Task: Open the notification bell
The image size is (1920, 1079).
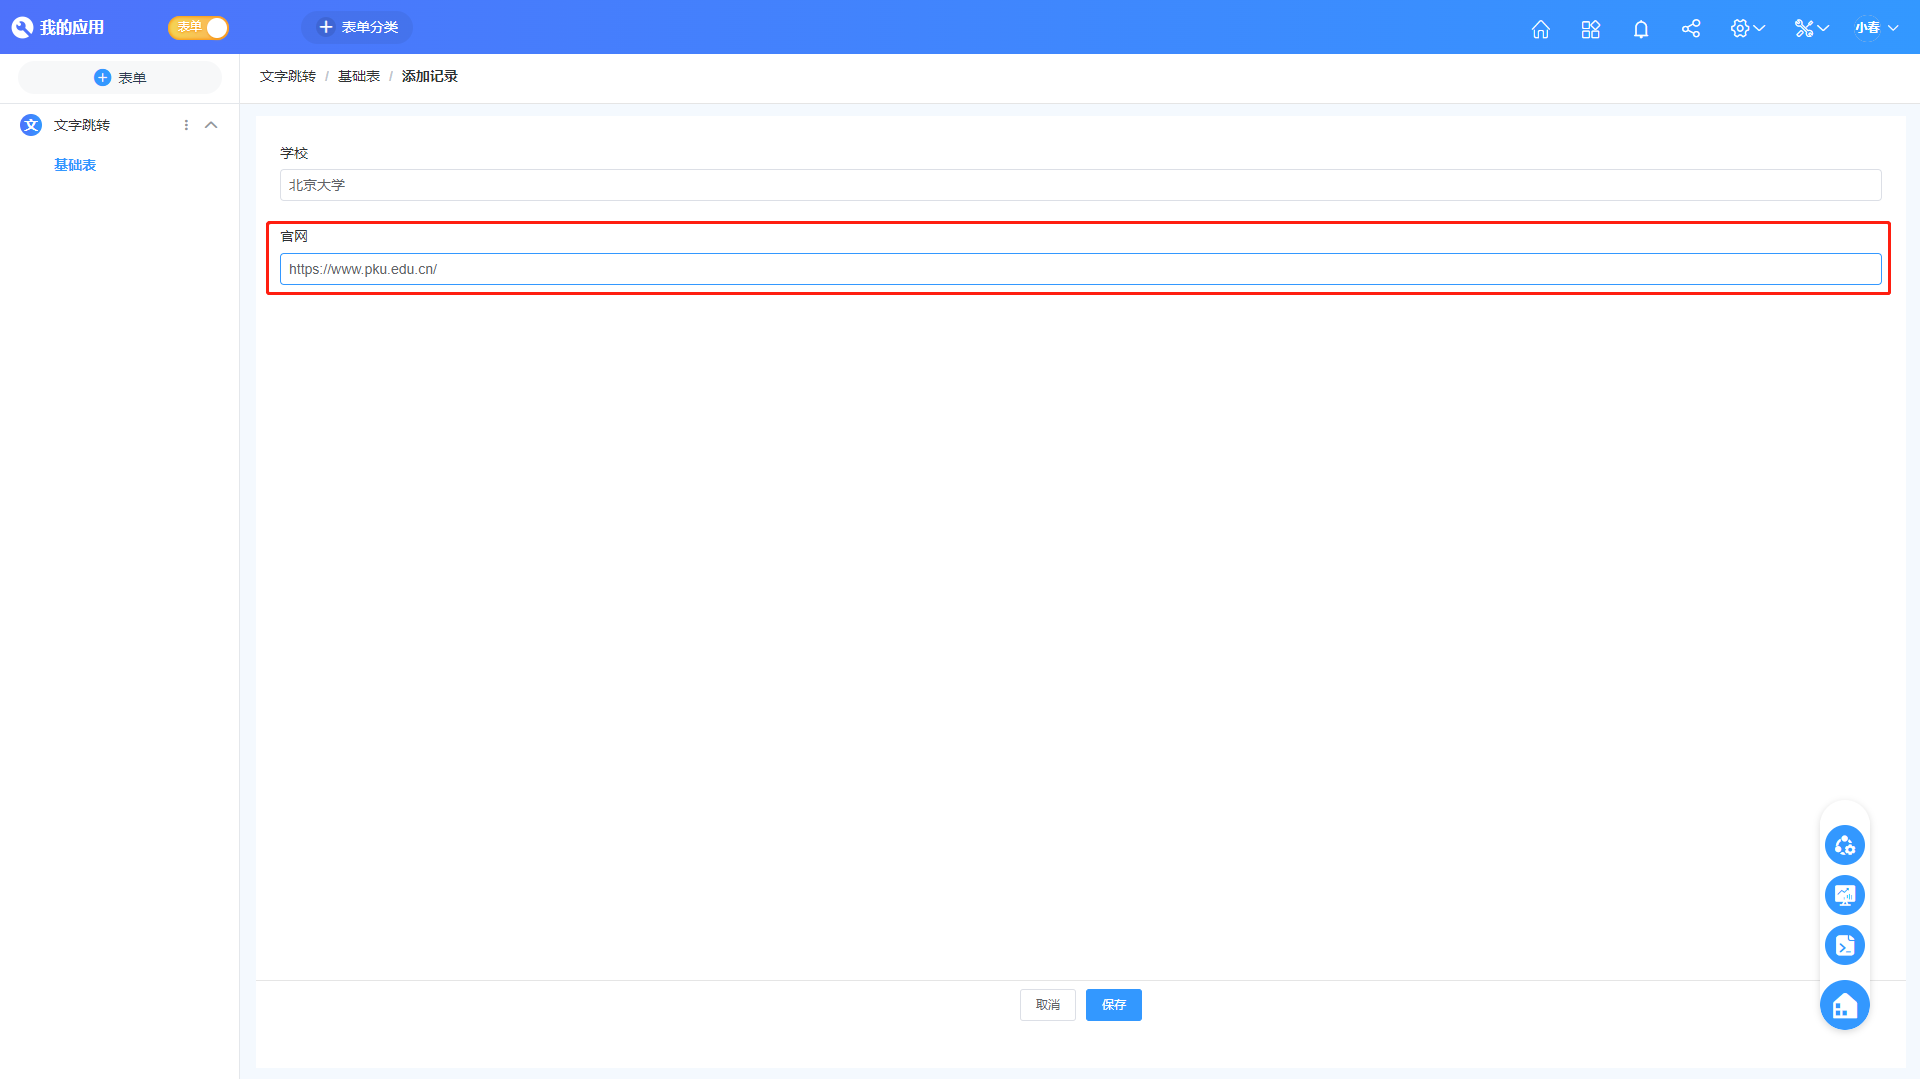Action: [x=1640, y=28]
